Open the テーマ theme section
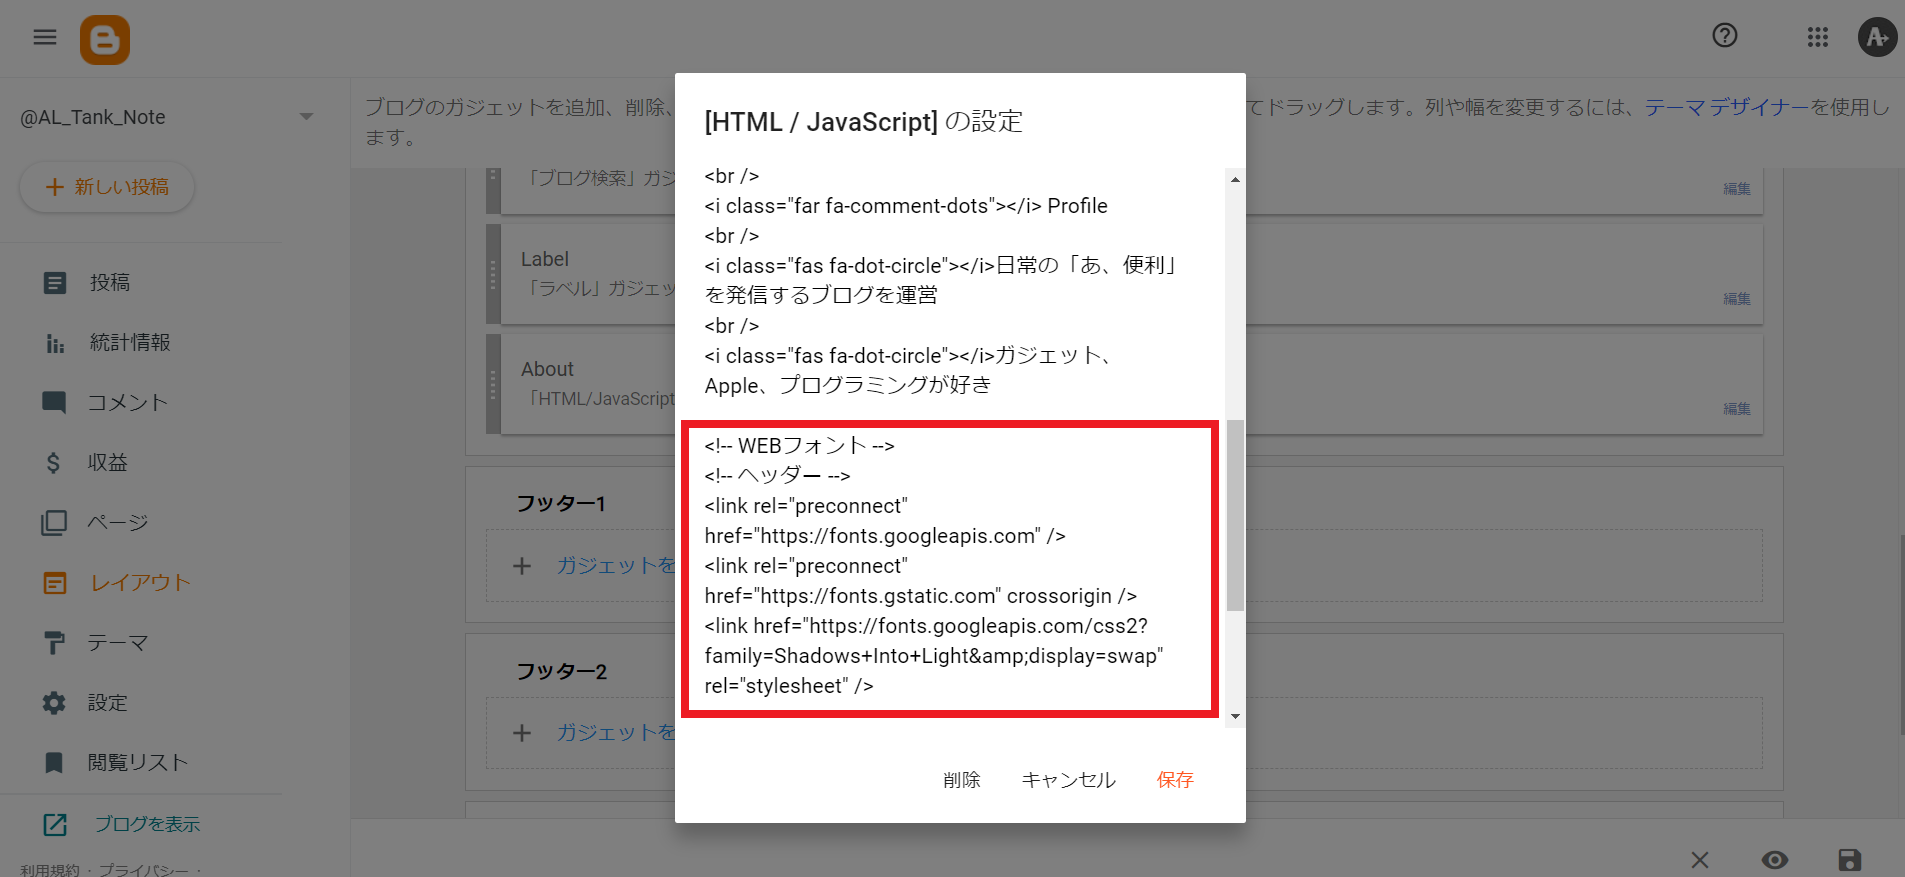Screen dimensions: 1905x877 pos(118,643)
